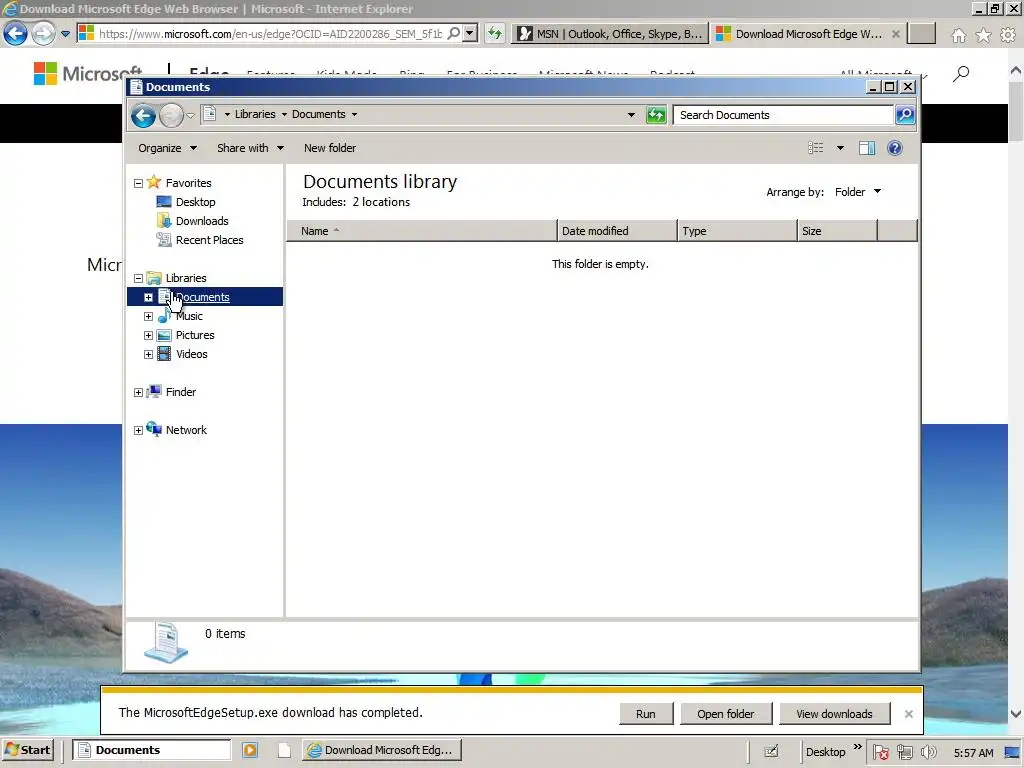Click the Explorer forward arrow button
The image size is (1024, 768).
point(171,116)
